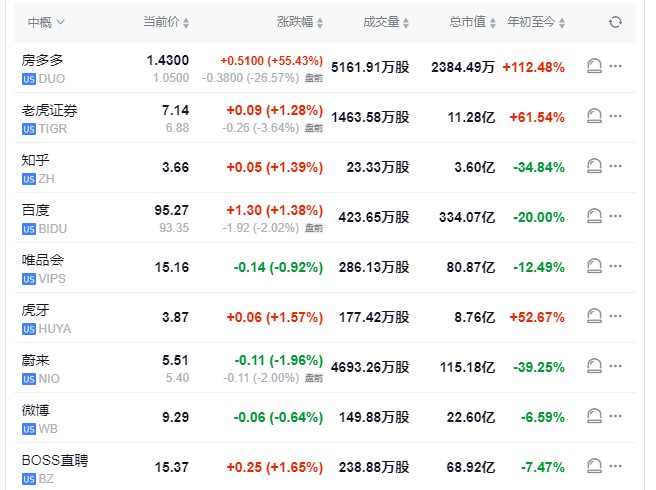Click ticker symbol TIGR
Viewport: 656px width, 490px height.
click(x=53, y=129)
